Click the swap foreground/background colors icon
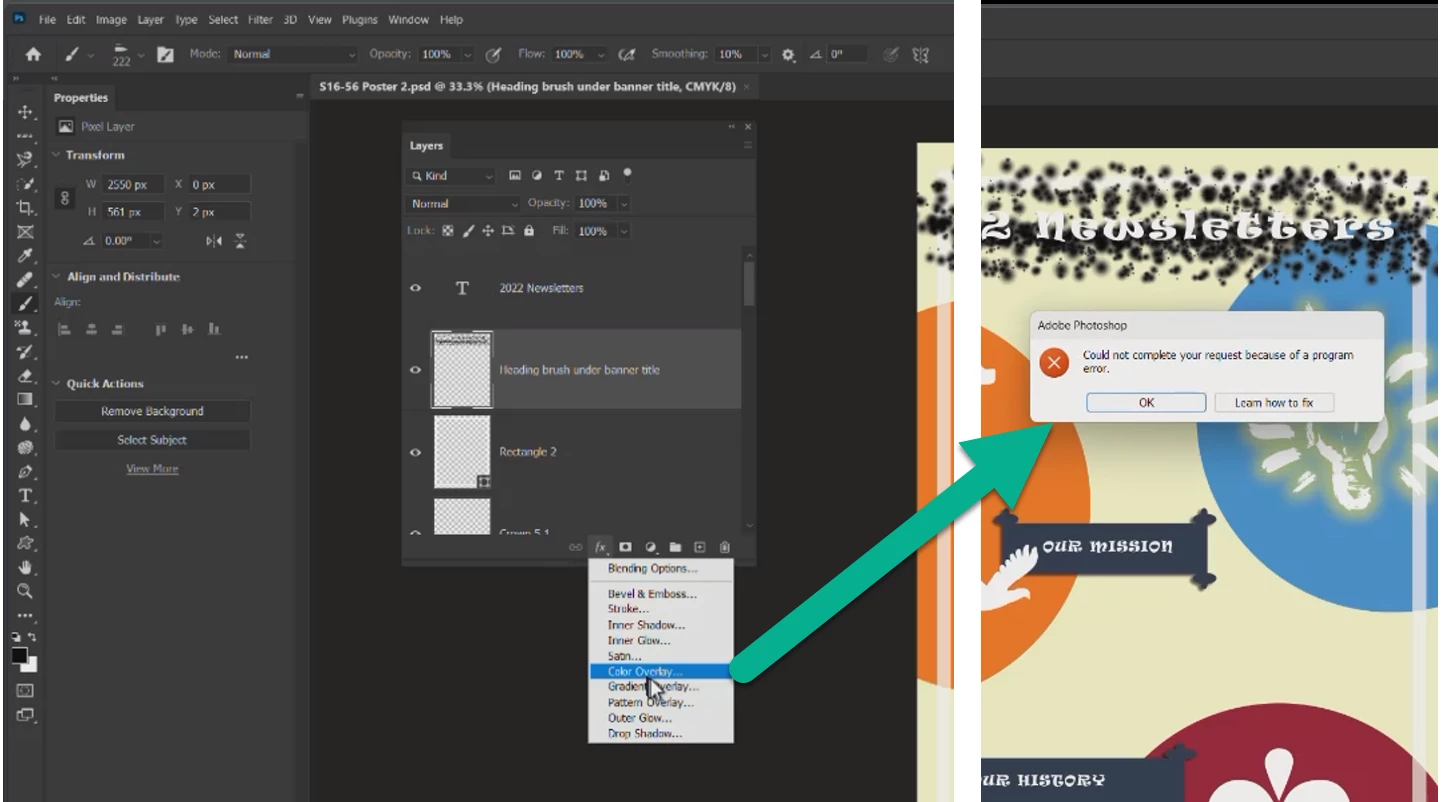Viewport: 1442px width, 802px height. [x=32, y=638]
